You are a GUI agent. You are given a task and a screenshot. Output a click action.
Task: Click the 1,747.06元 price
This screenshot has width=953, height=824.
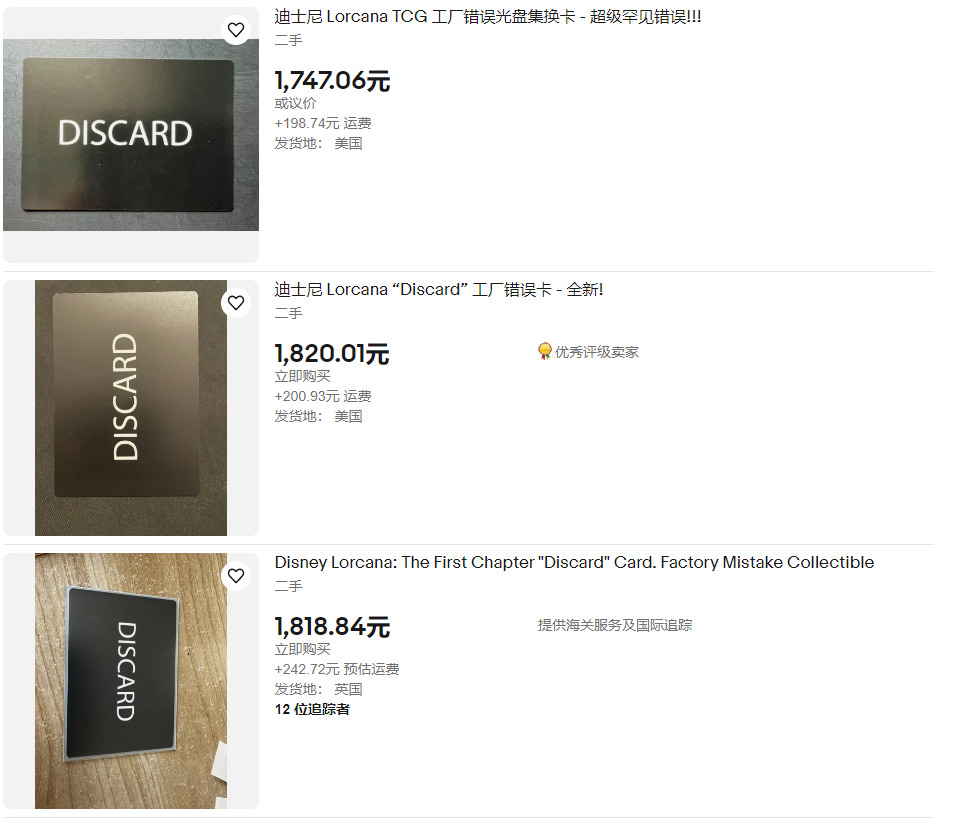coord(332,81)
